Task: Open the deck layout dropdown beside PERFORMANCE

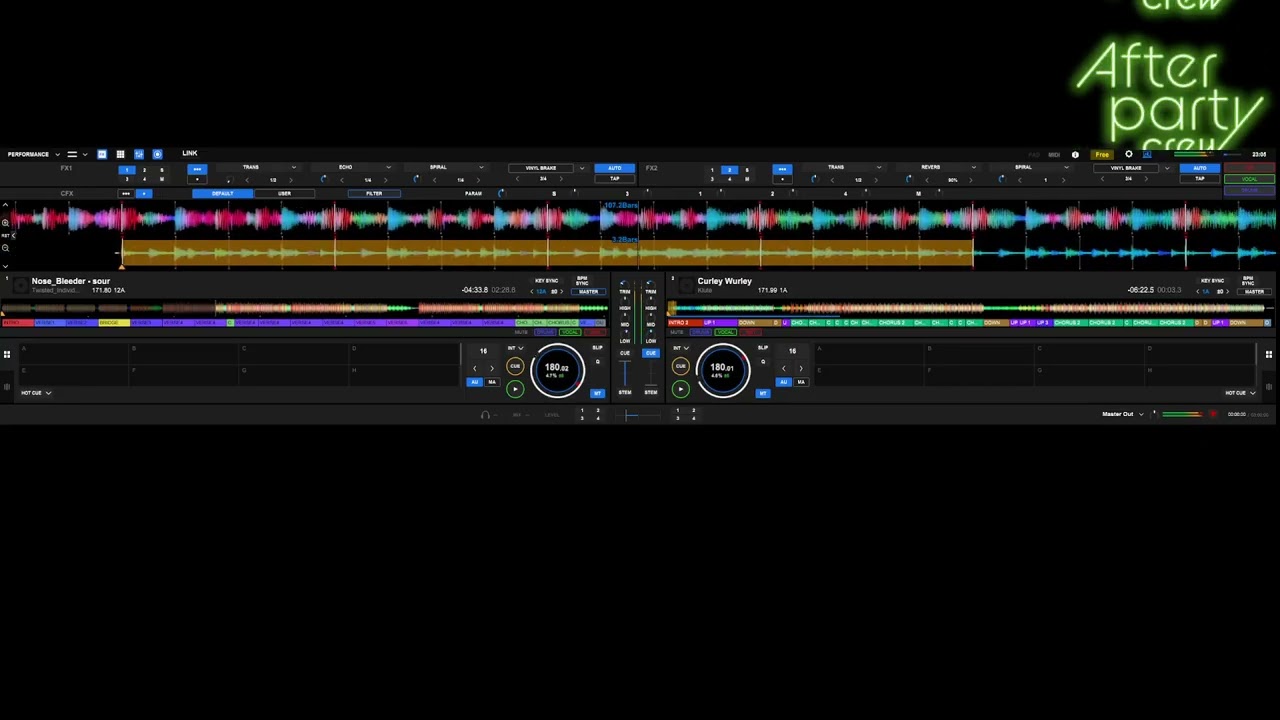Action: pyautogui.click(x=76, y=154)
